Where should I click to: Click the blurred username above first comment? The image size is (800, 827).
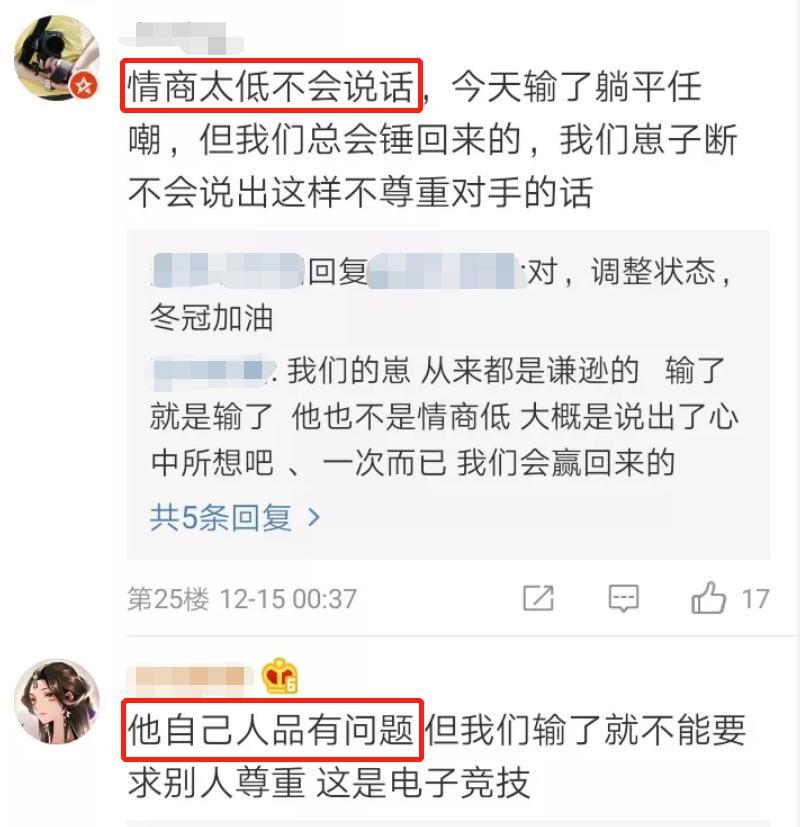[x=180, y=36]
